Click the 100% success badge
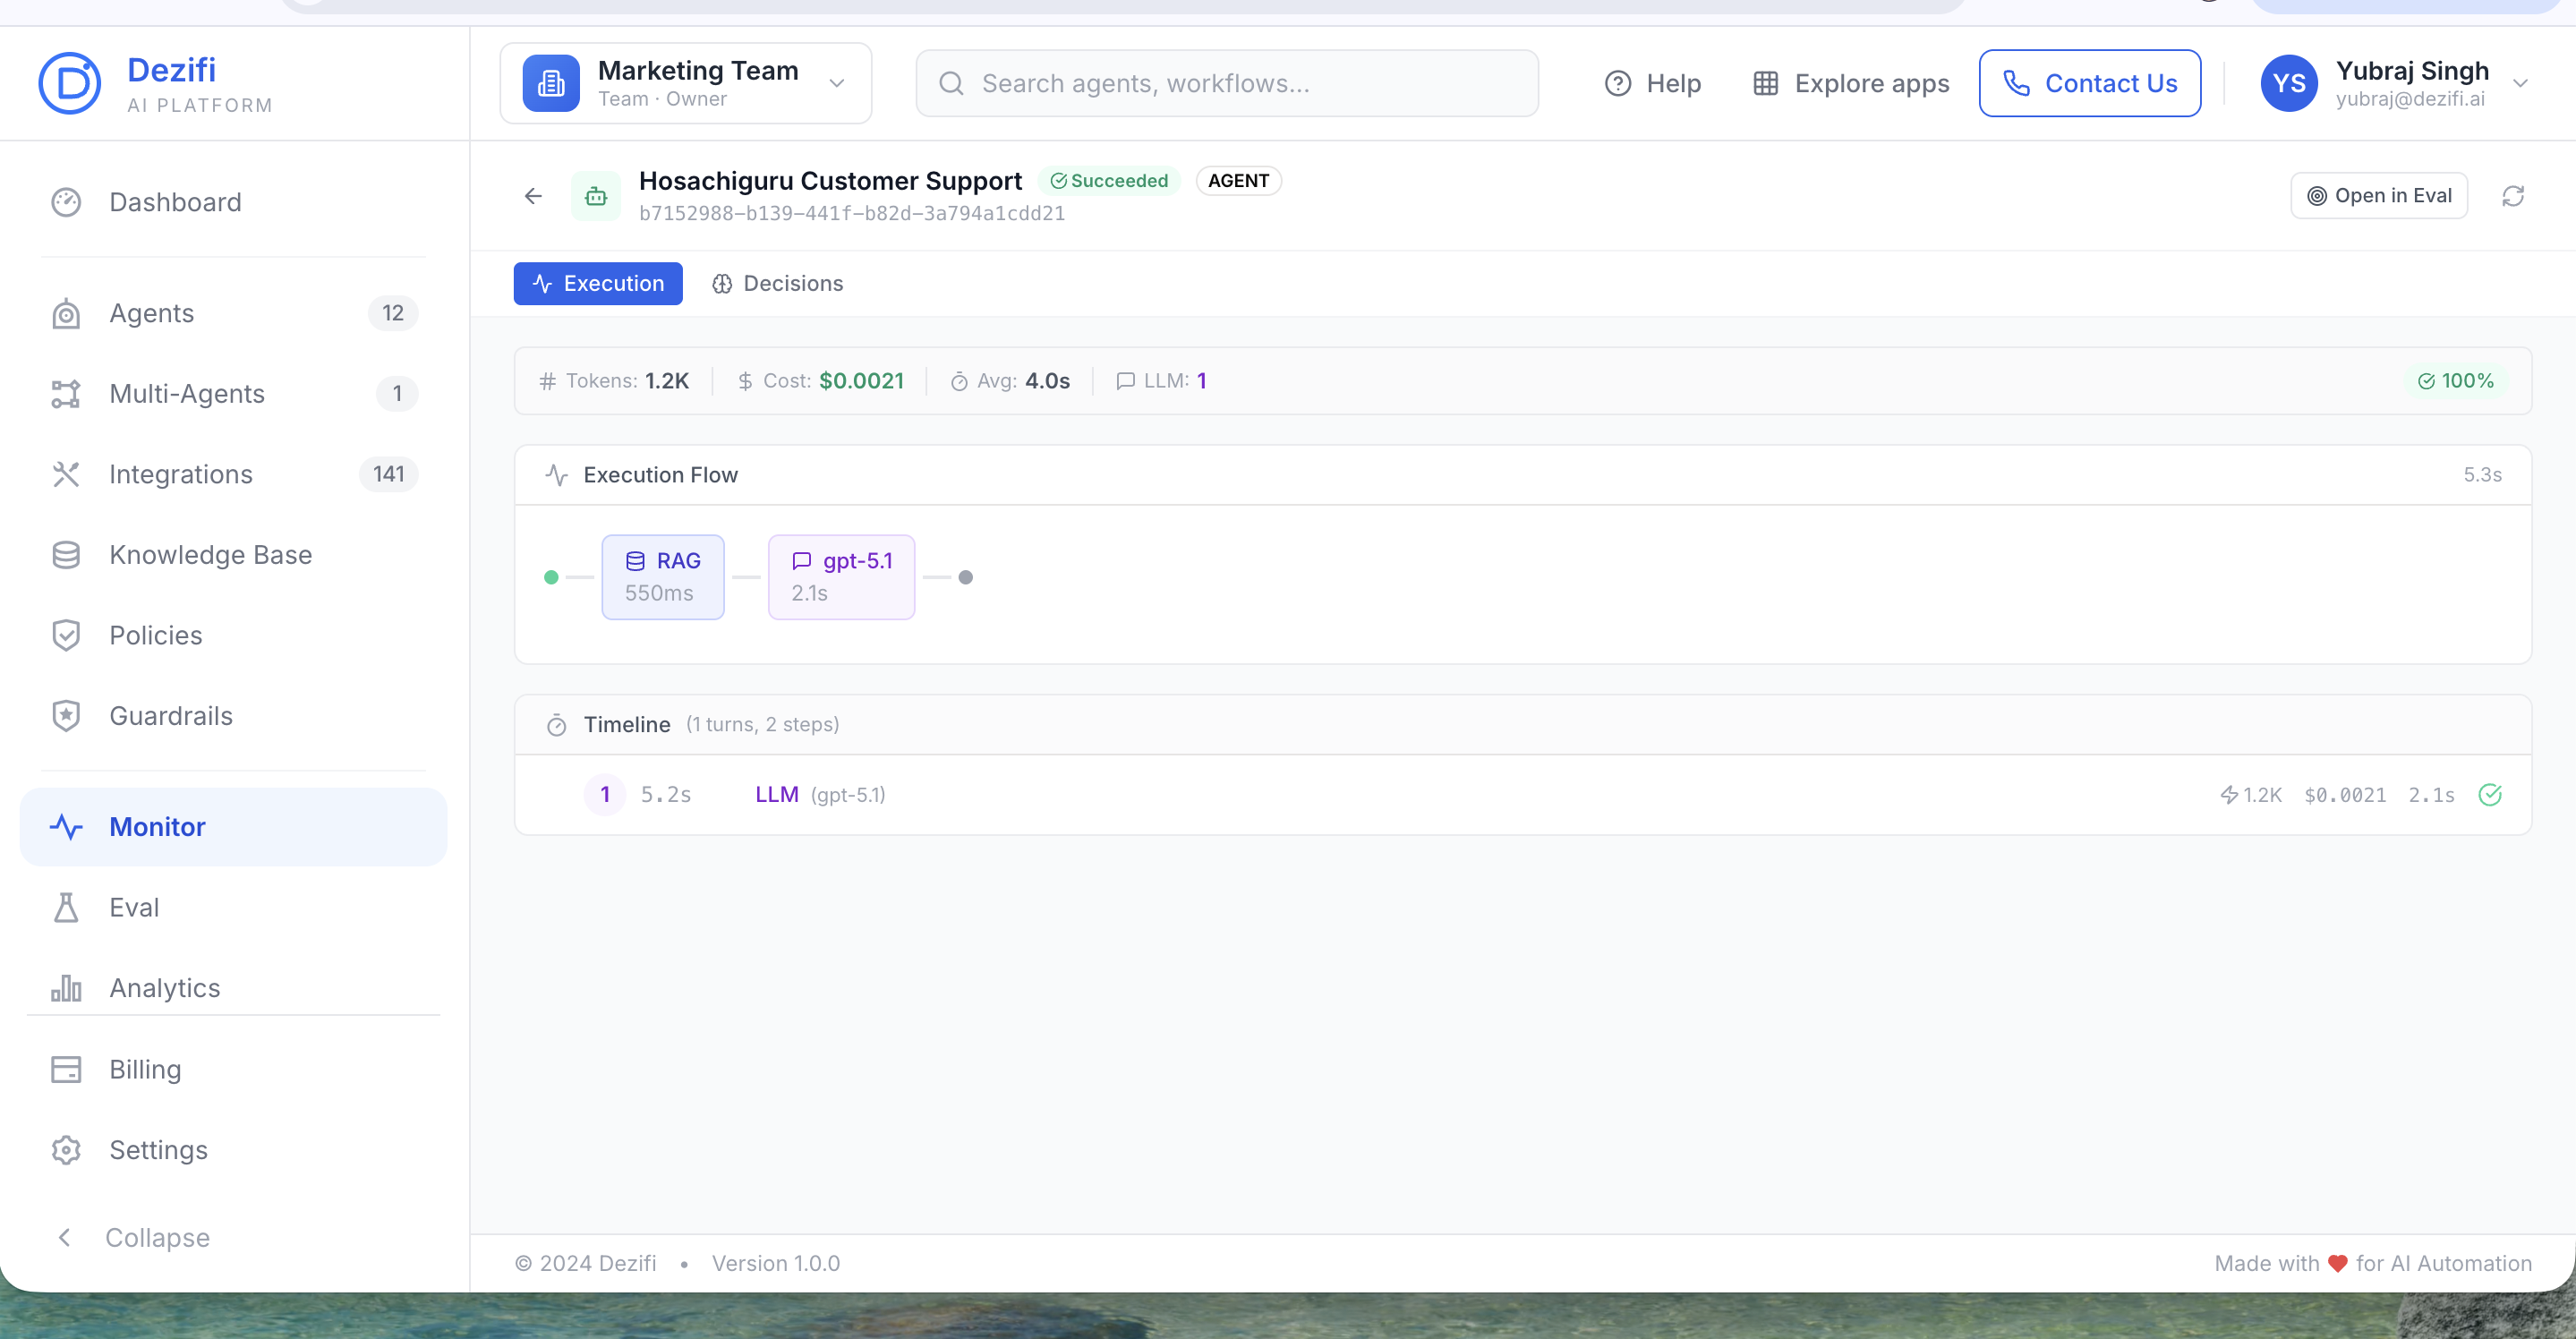 (2456, 381)
